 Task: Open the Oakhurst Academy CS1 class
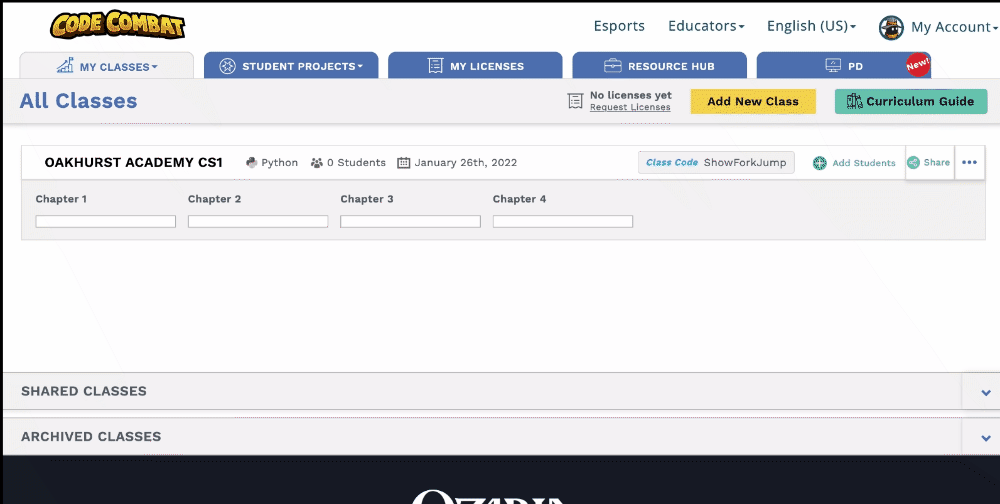(x=133, y=162)
